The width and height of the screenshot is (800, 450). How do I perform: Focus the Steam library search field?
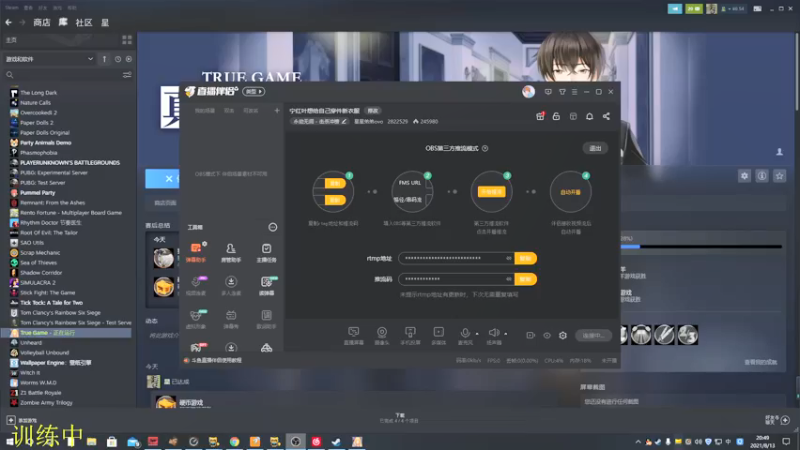pyautogui.click(x=63, y=75)
